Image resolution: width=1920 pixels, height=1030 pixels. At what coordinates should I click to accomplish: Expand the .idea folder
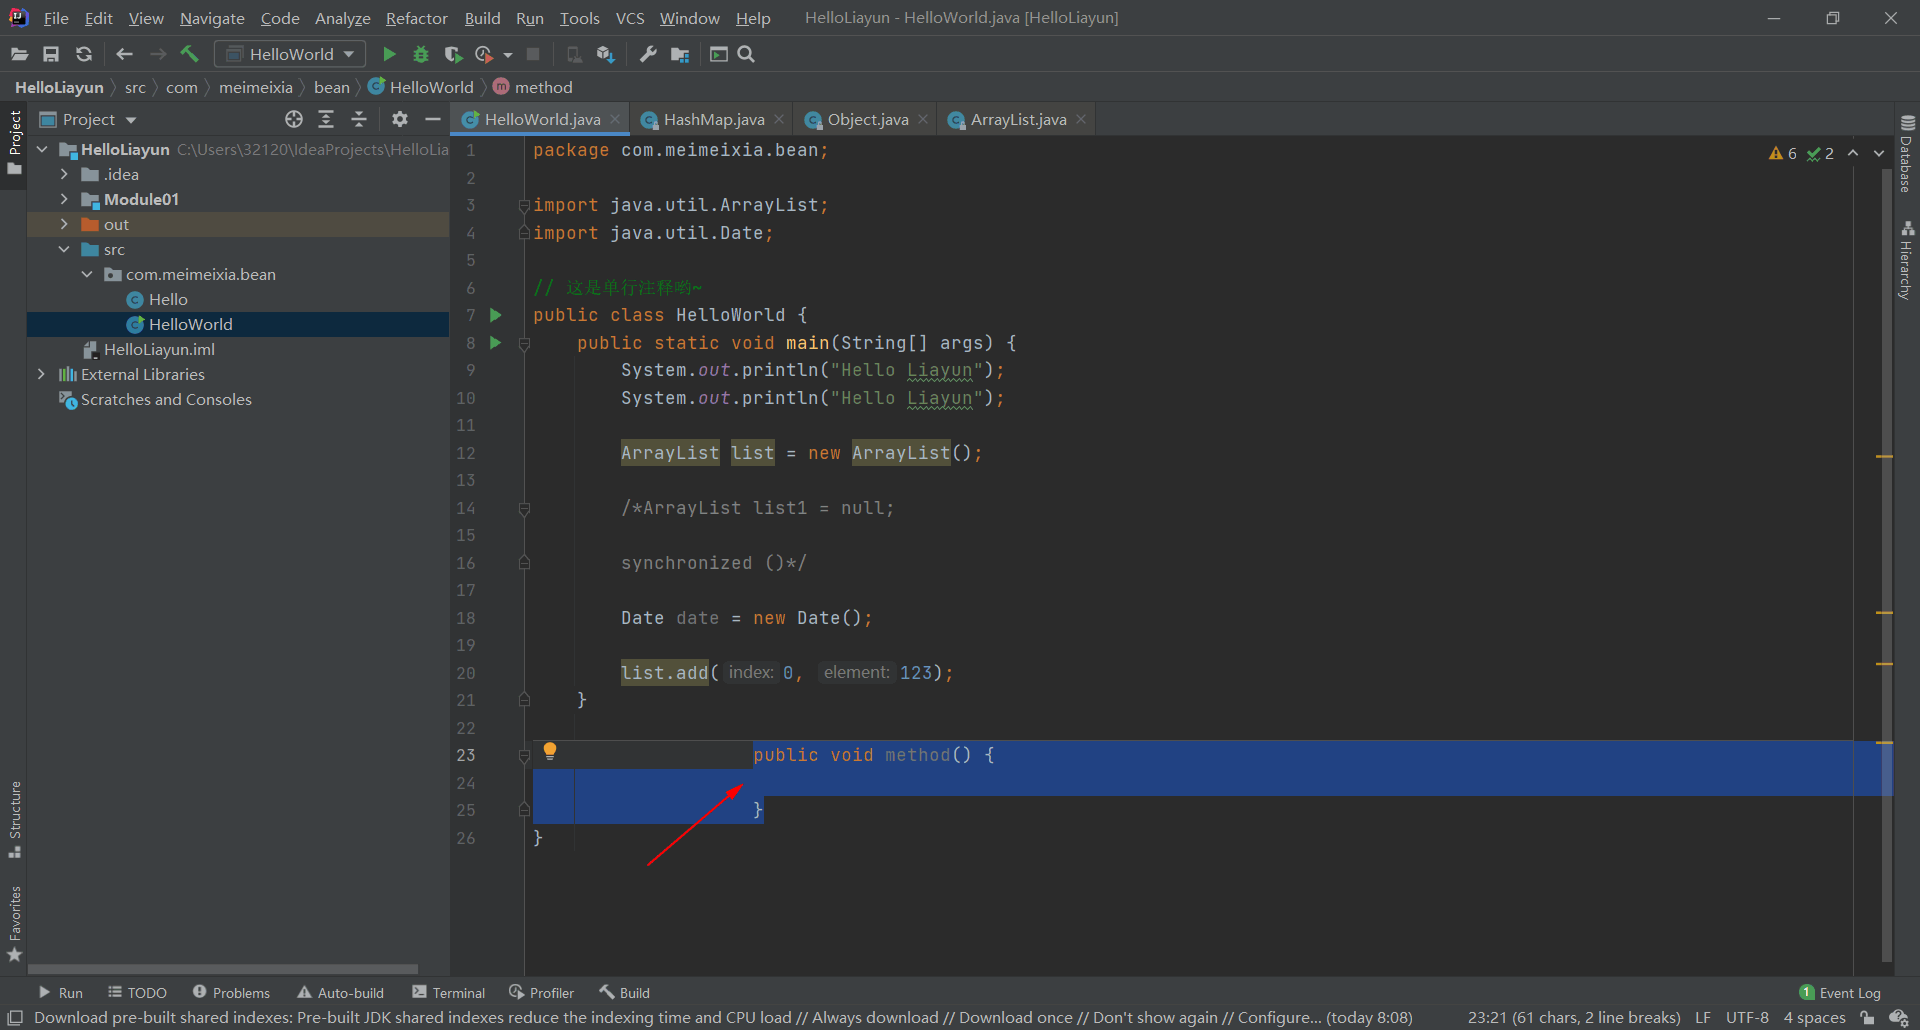64,174
